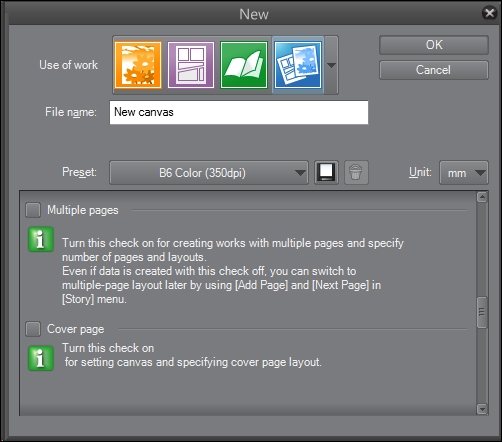Select the blue show all settings icon
The image size is (502, 442).
tap(298, 65)
